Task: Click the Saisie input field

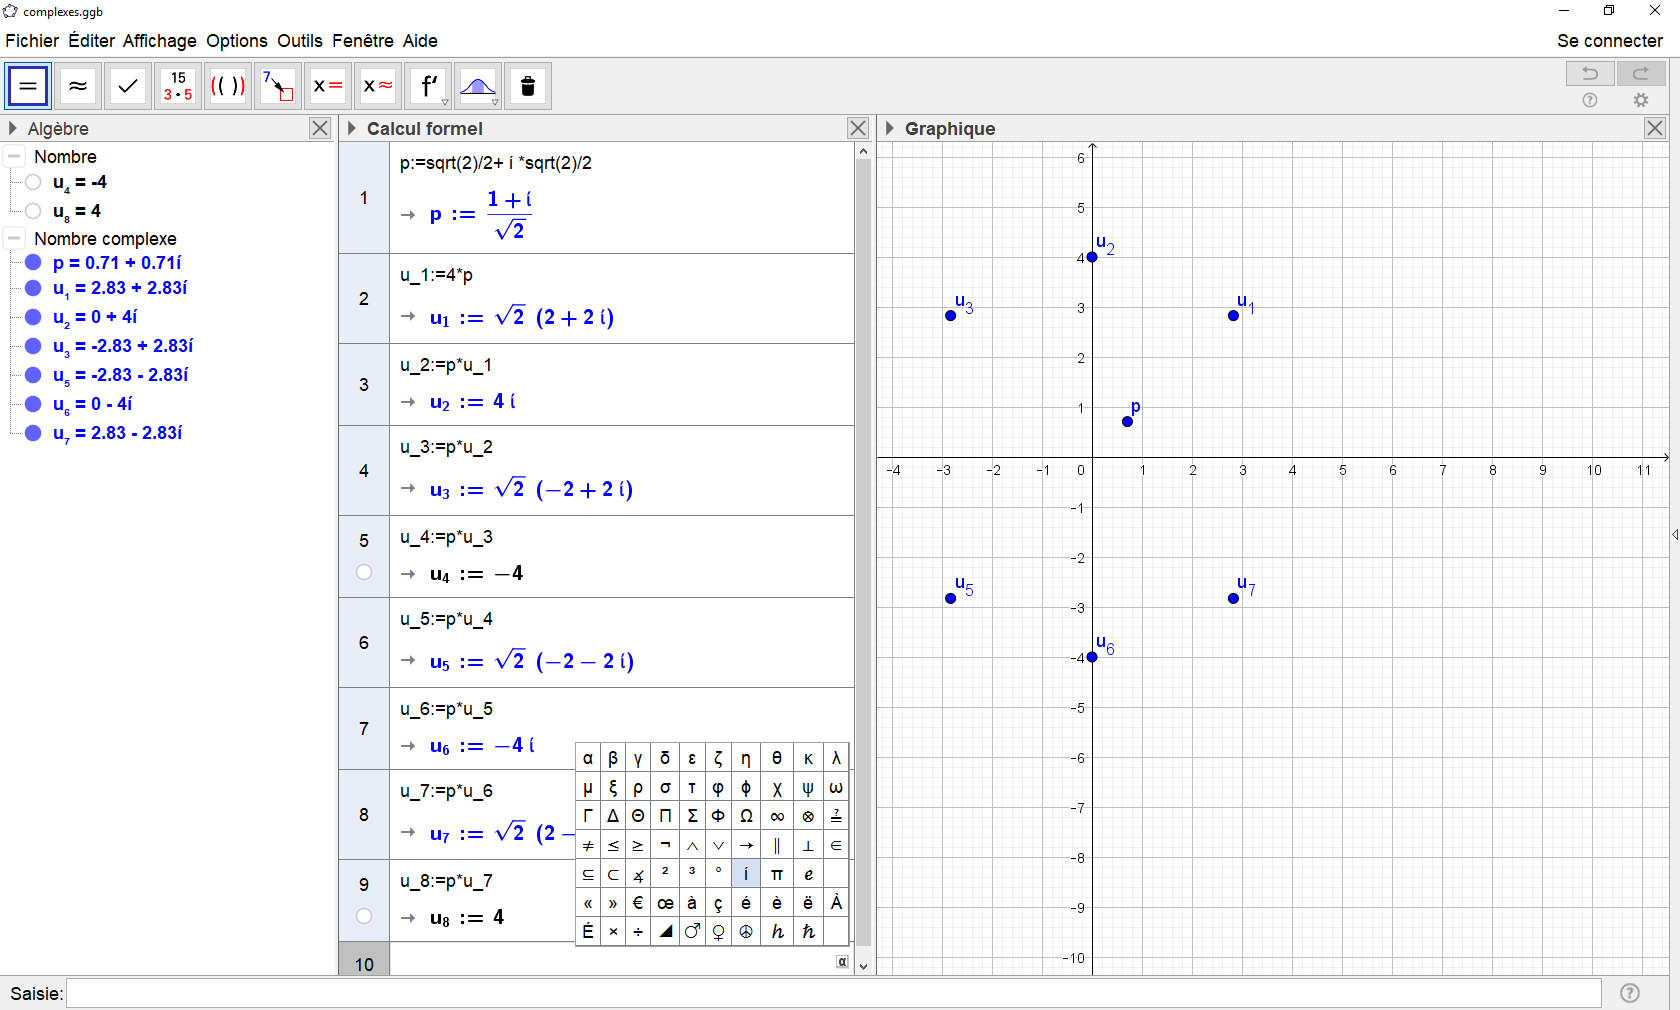Action: click(833, 993)
